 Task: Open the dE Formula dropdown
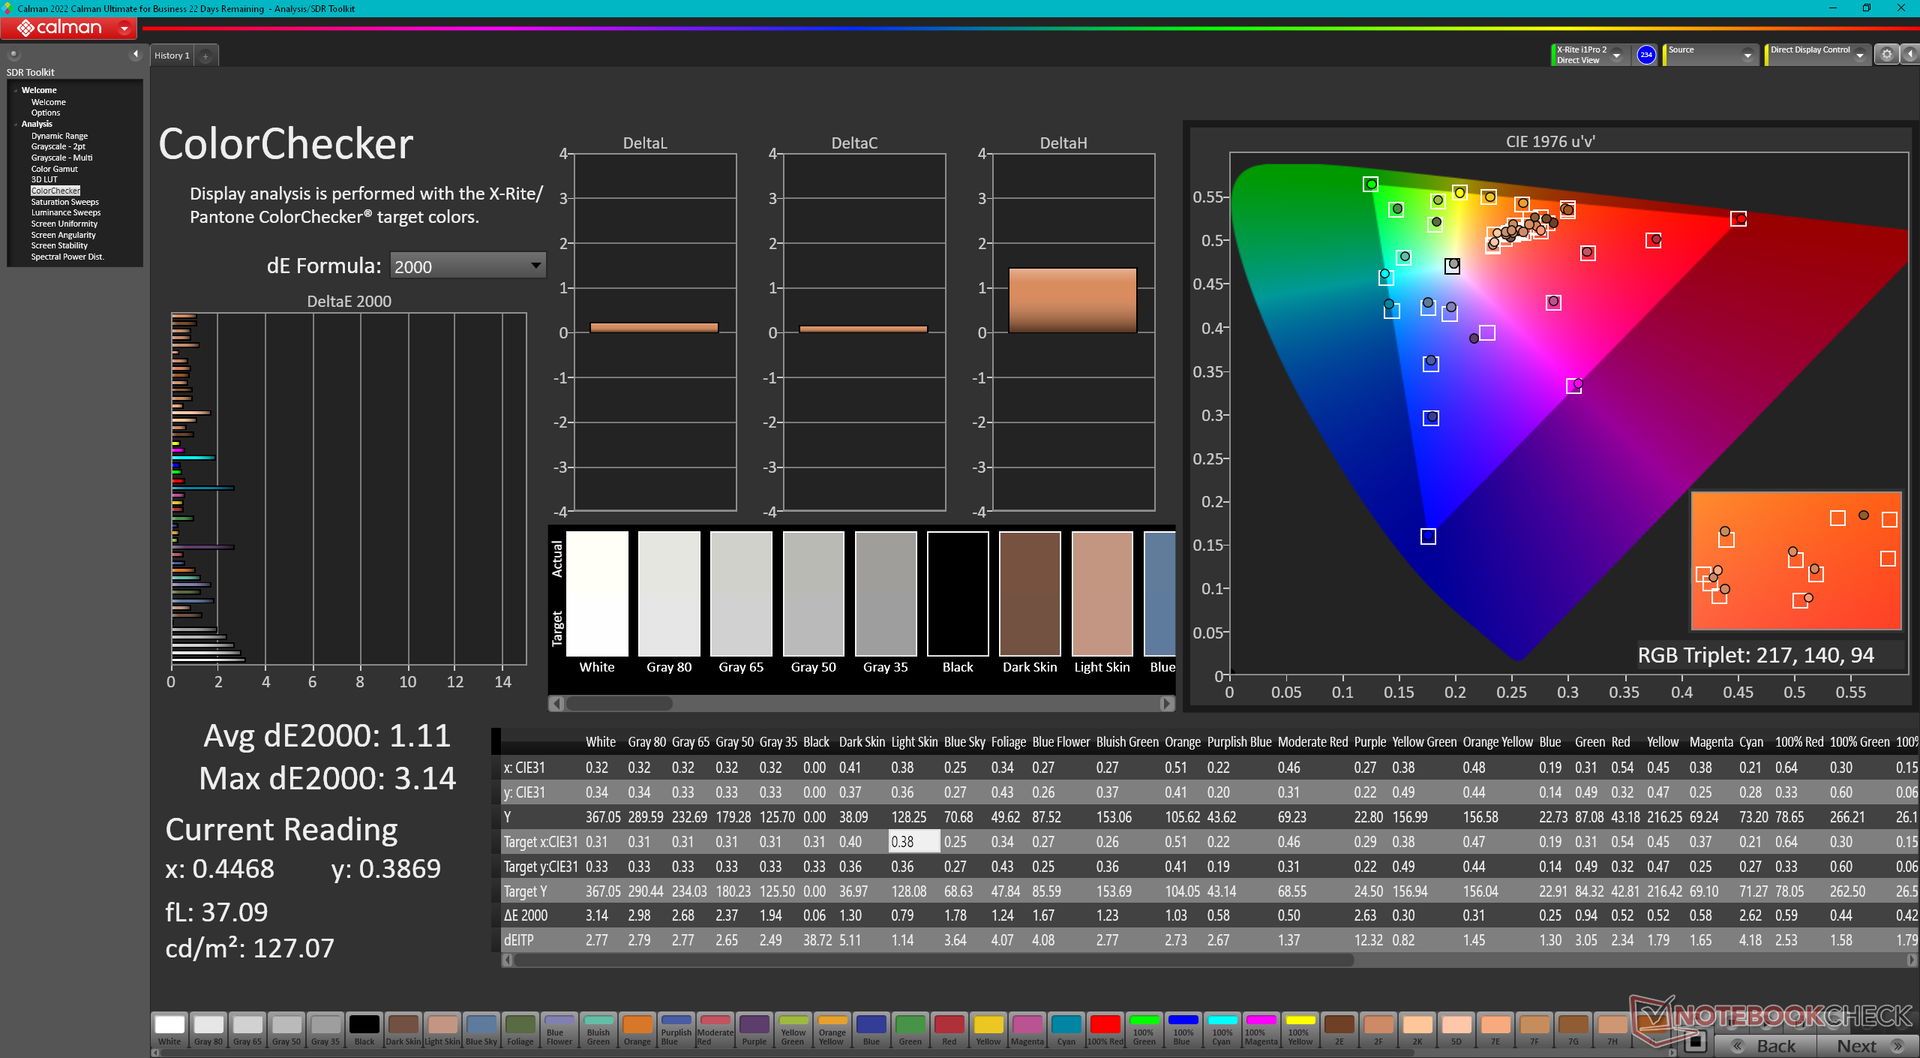(x=467, y=266)
